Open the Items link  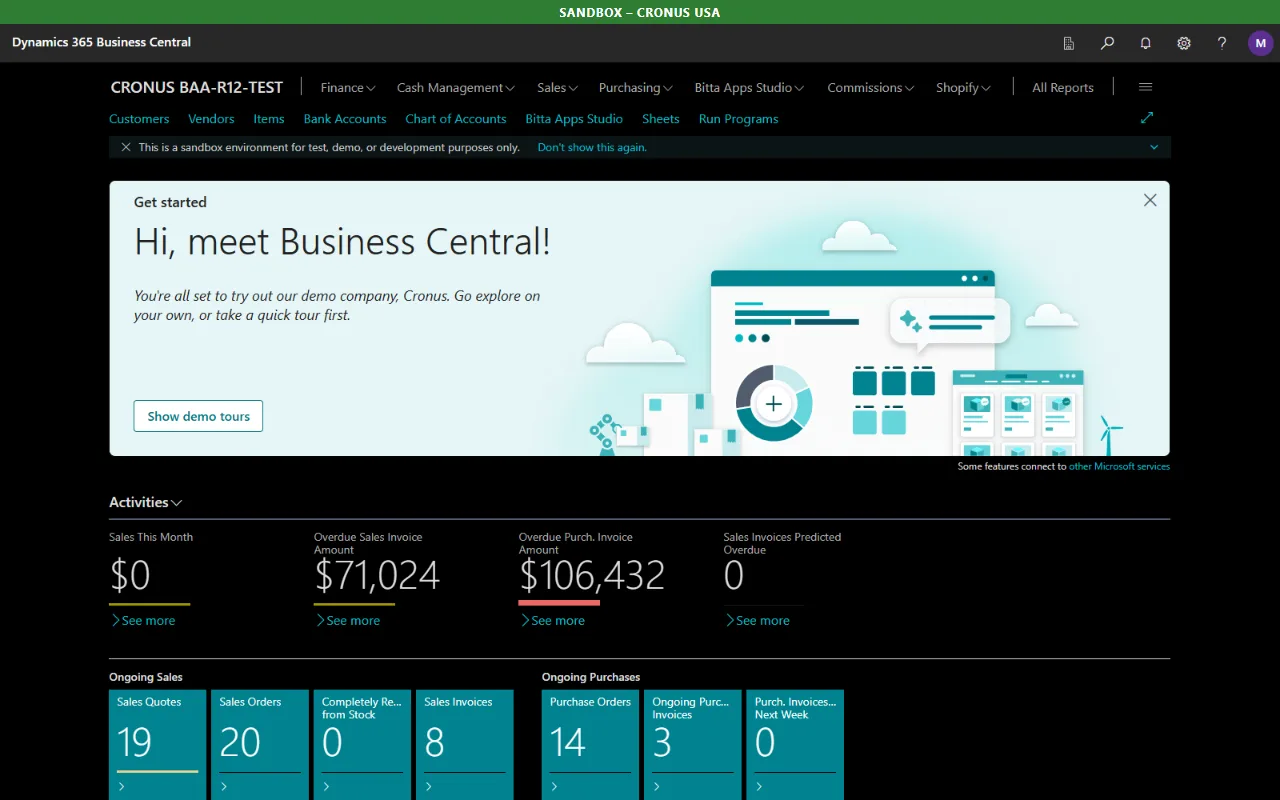(269, 118)
